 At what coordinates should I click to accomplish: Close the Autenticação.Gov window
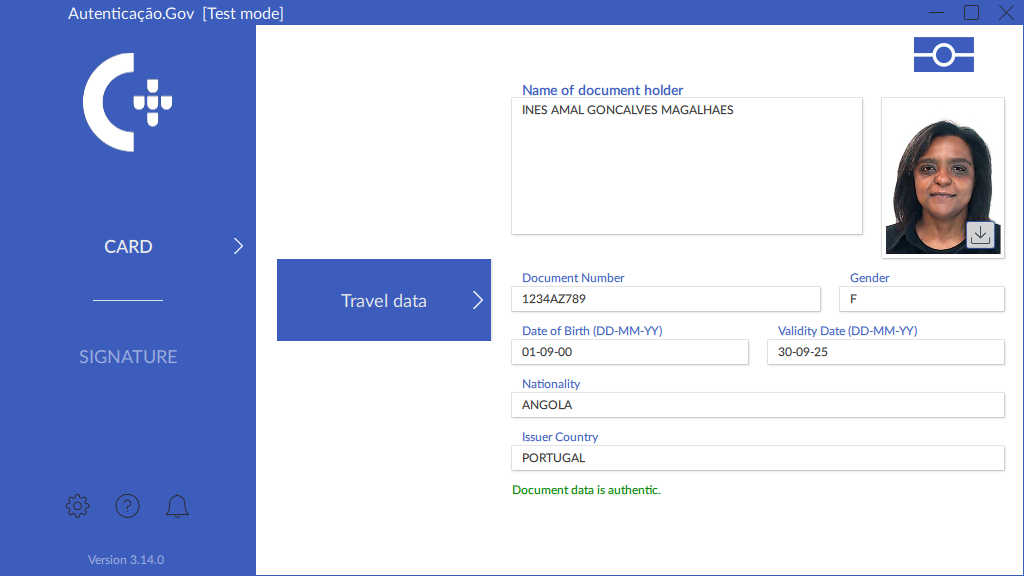(x=1006, y=13)
